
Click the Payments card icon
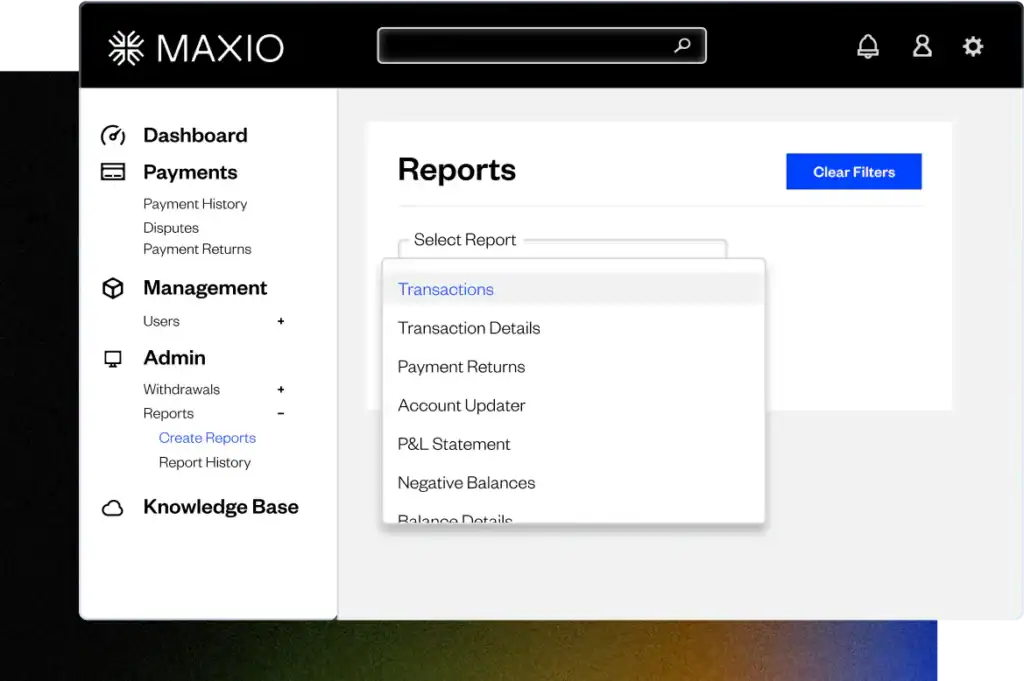click(113, 172)
